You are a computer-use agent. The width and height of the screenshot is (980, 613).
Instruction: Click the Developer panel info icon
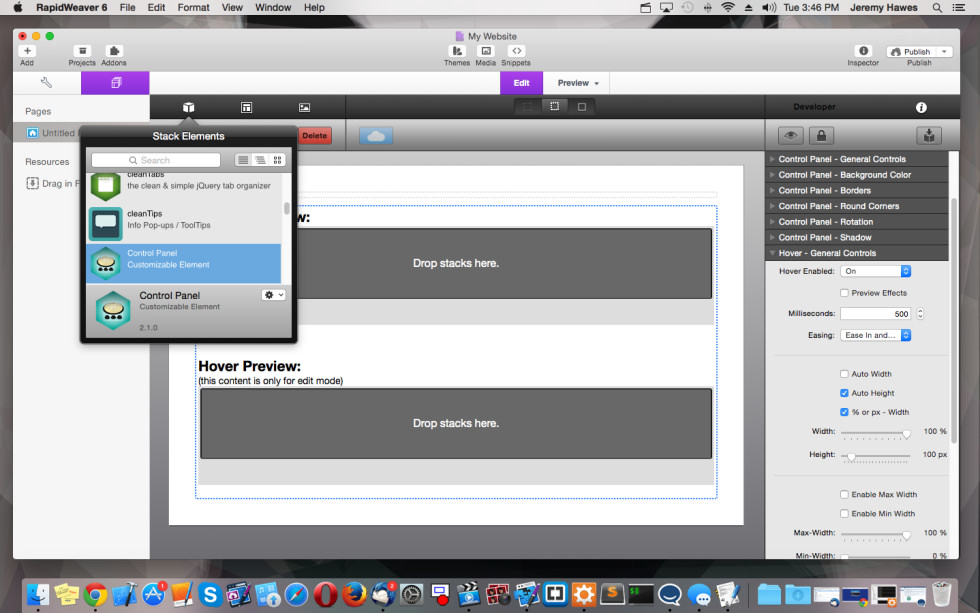921,107
